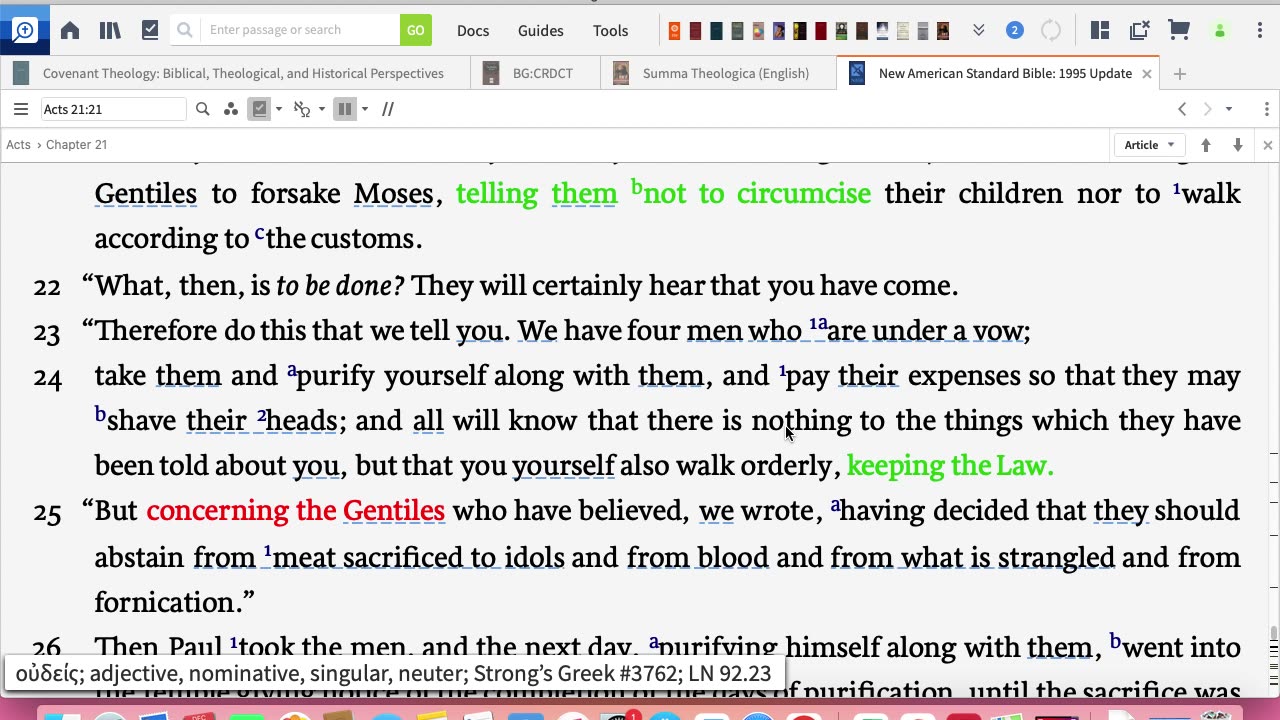Open the panel hamburger menu
The image size is (1280, 720).
pos(20,109)
